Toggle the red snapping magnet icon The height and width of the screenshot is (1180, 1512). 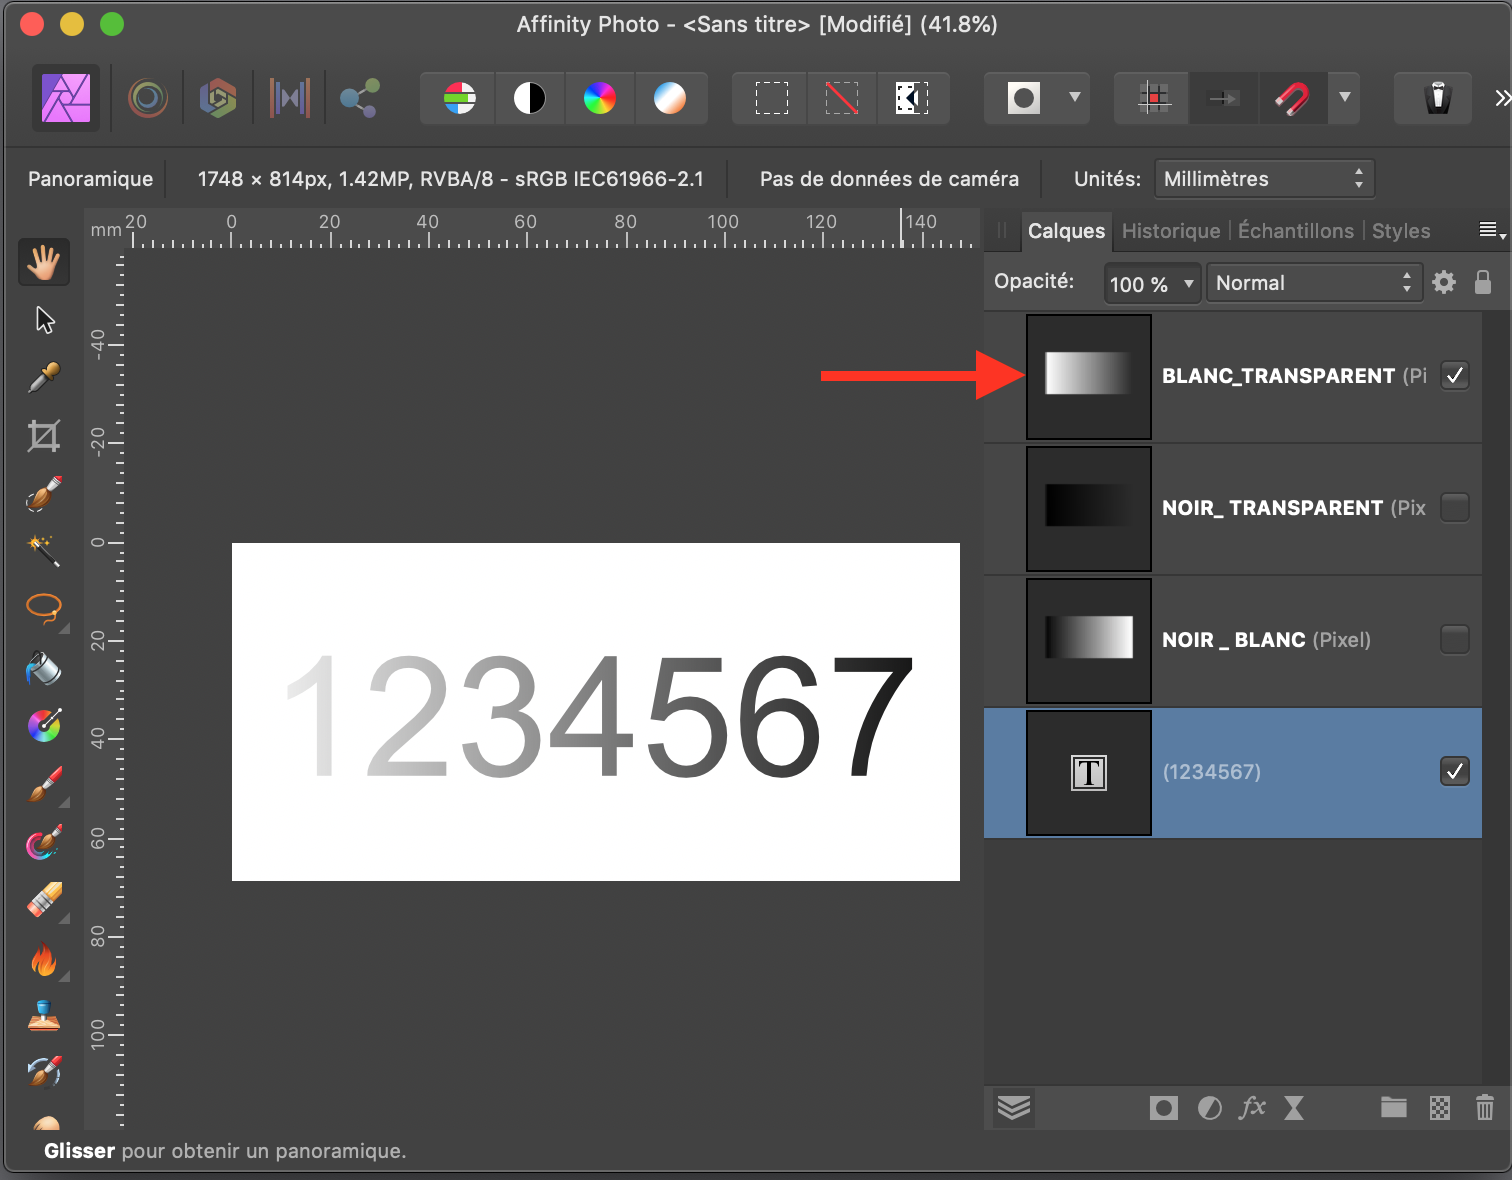click(1292, 98)
